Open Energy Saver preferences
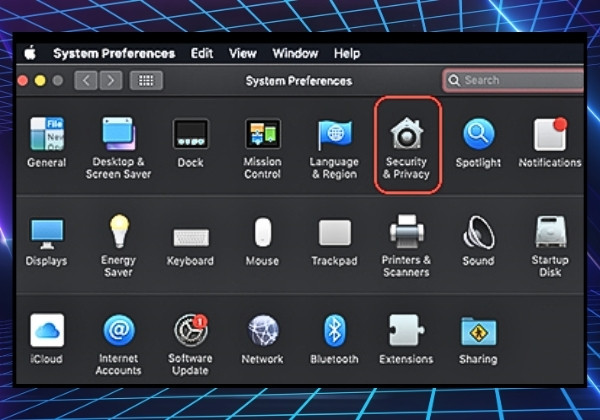 (x=119, y=246)
